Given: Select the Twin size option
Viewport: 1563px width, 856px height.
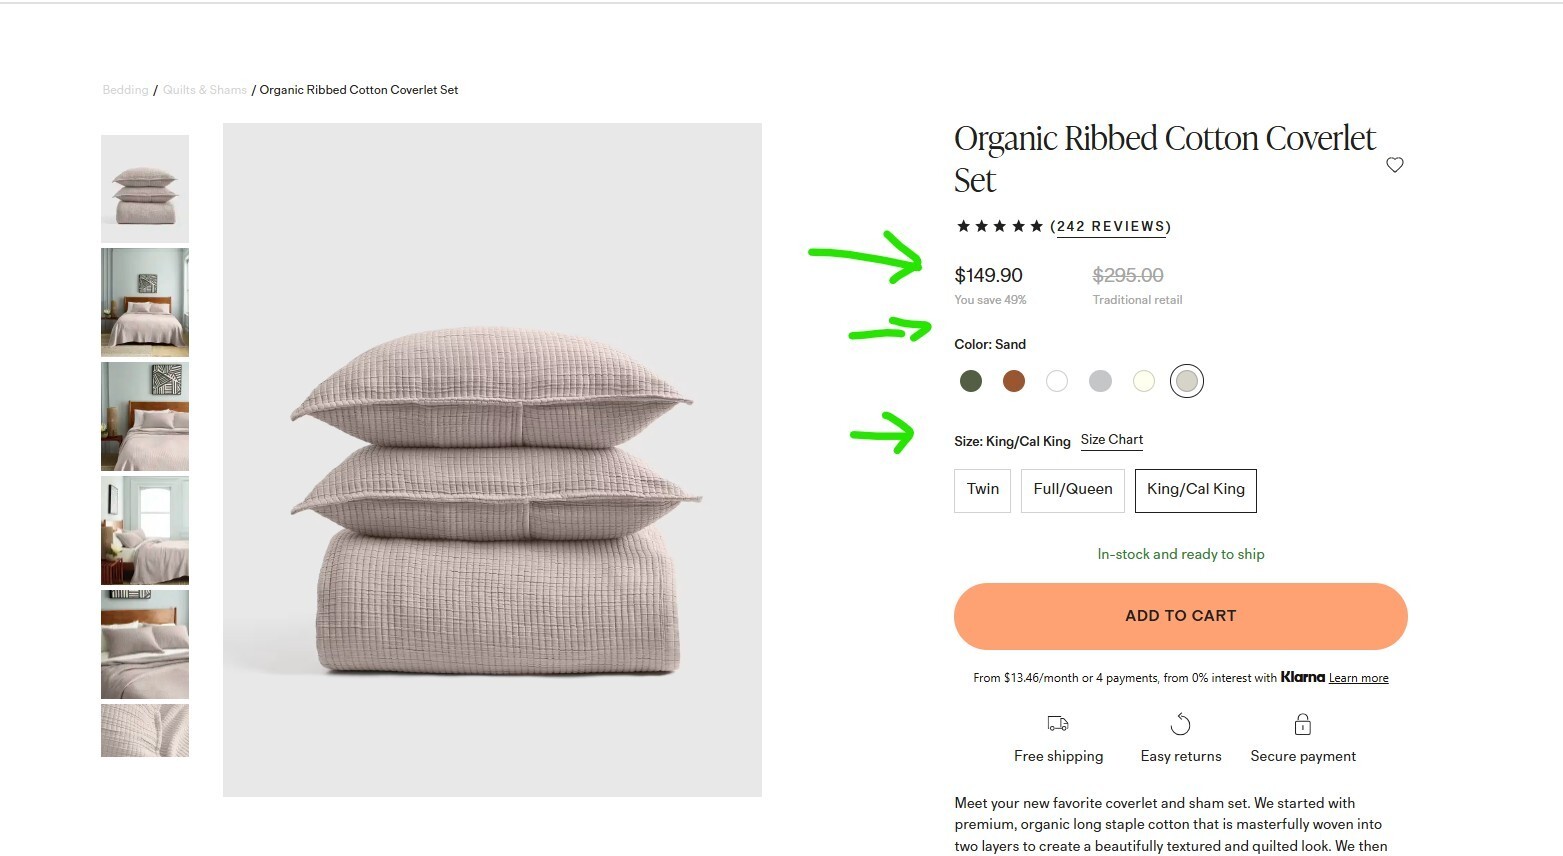Looking at the screenshot, I should [x=982, y=490].
